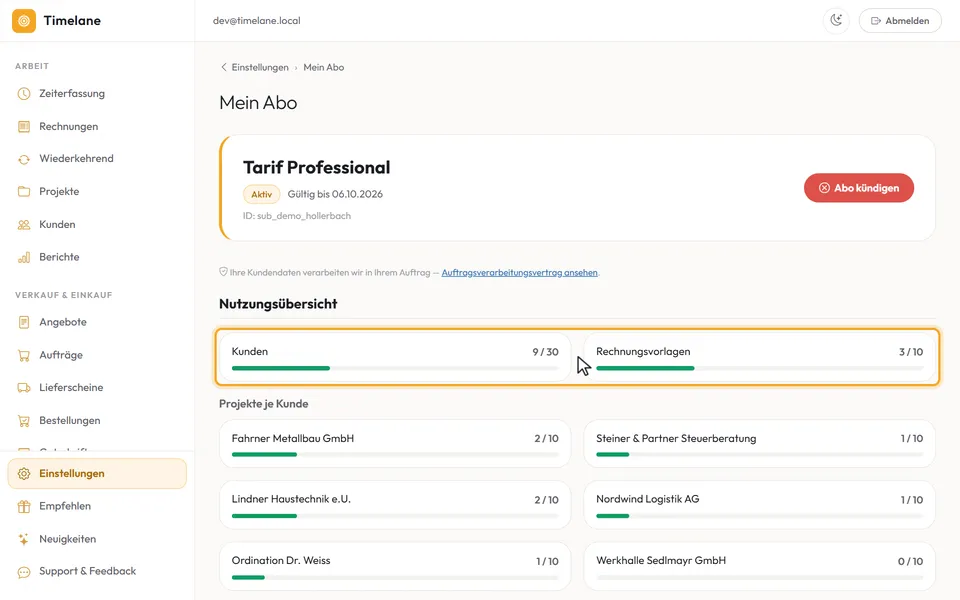Click the Rechnungsvorlagen usage progress bar

pos(759,368)
